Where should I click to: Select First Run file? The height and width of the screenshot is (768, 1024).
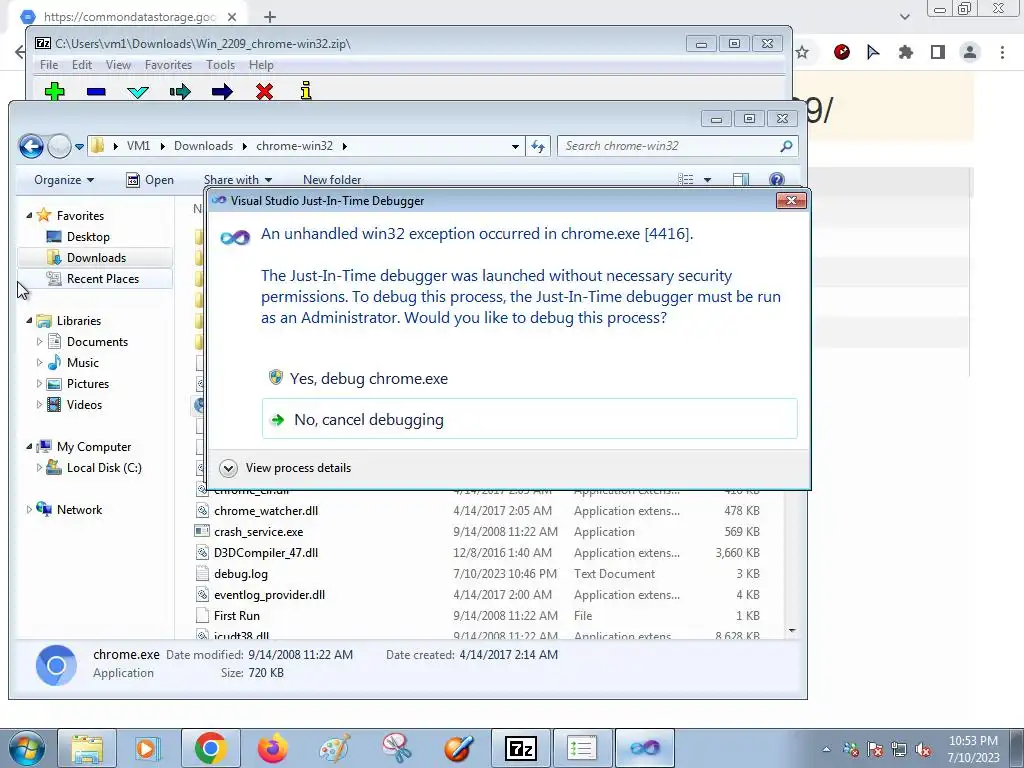pyautogui.click(x=236, y=615)
